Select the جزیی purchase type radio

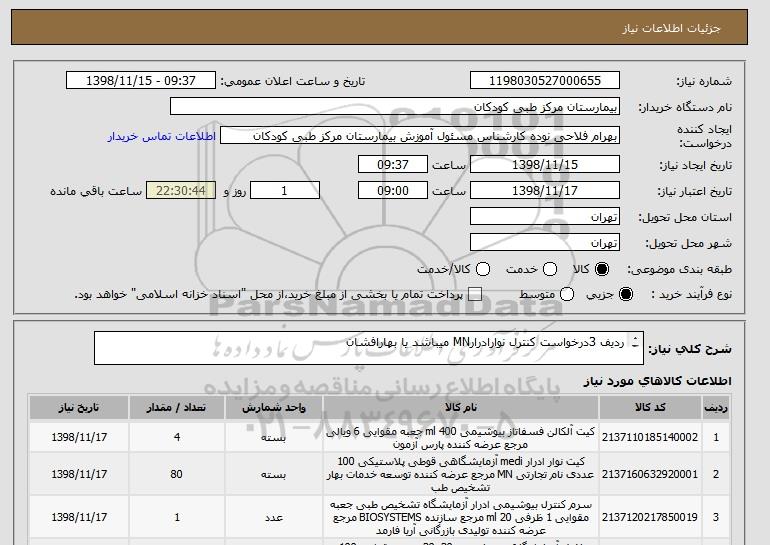(626, 294)
